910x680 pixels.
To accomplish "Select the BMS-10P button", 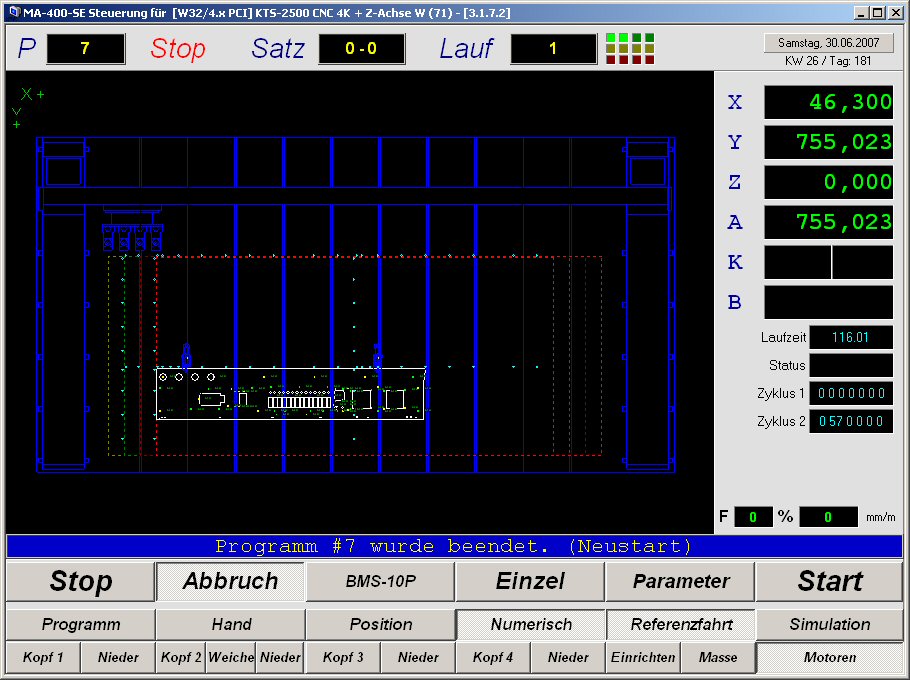I will tap(380, 581).
